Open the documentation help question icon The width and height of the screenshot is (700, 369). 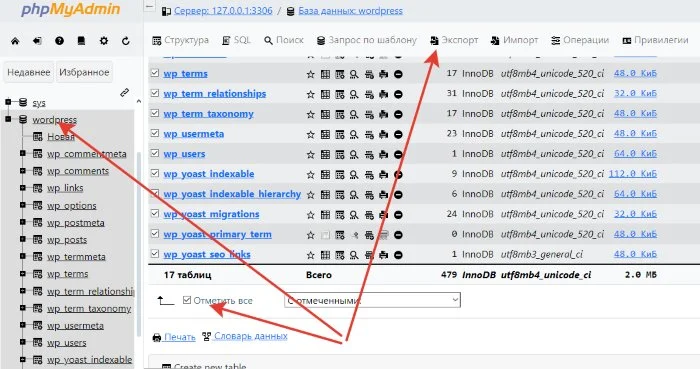point(59,41)
